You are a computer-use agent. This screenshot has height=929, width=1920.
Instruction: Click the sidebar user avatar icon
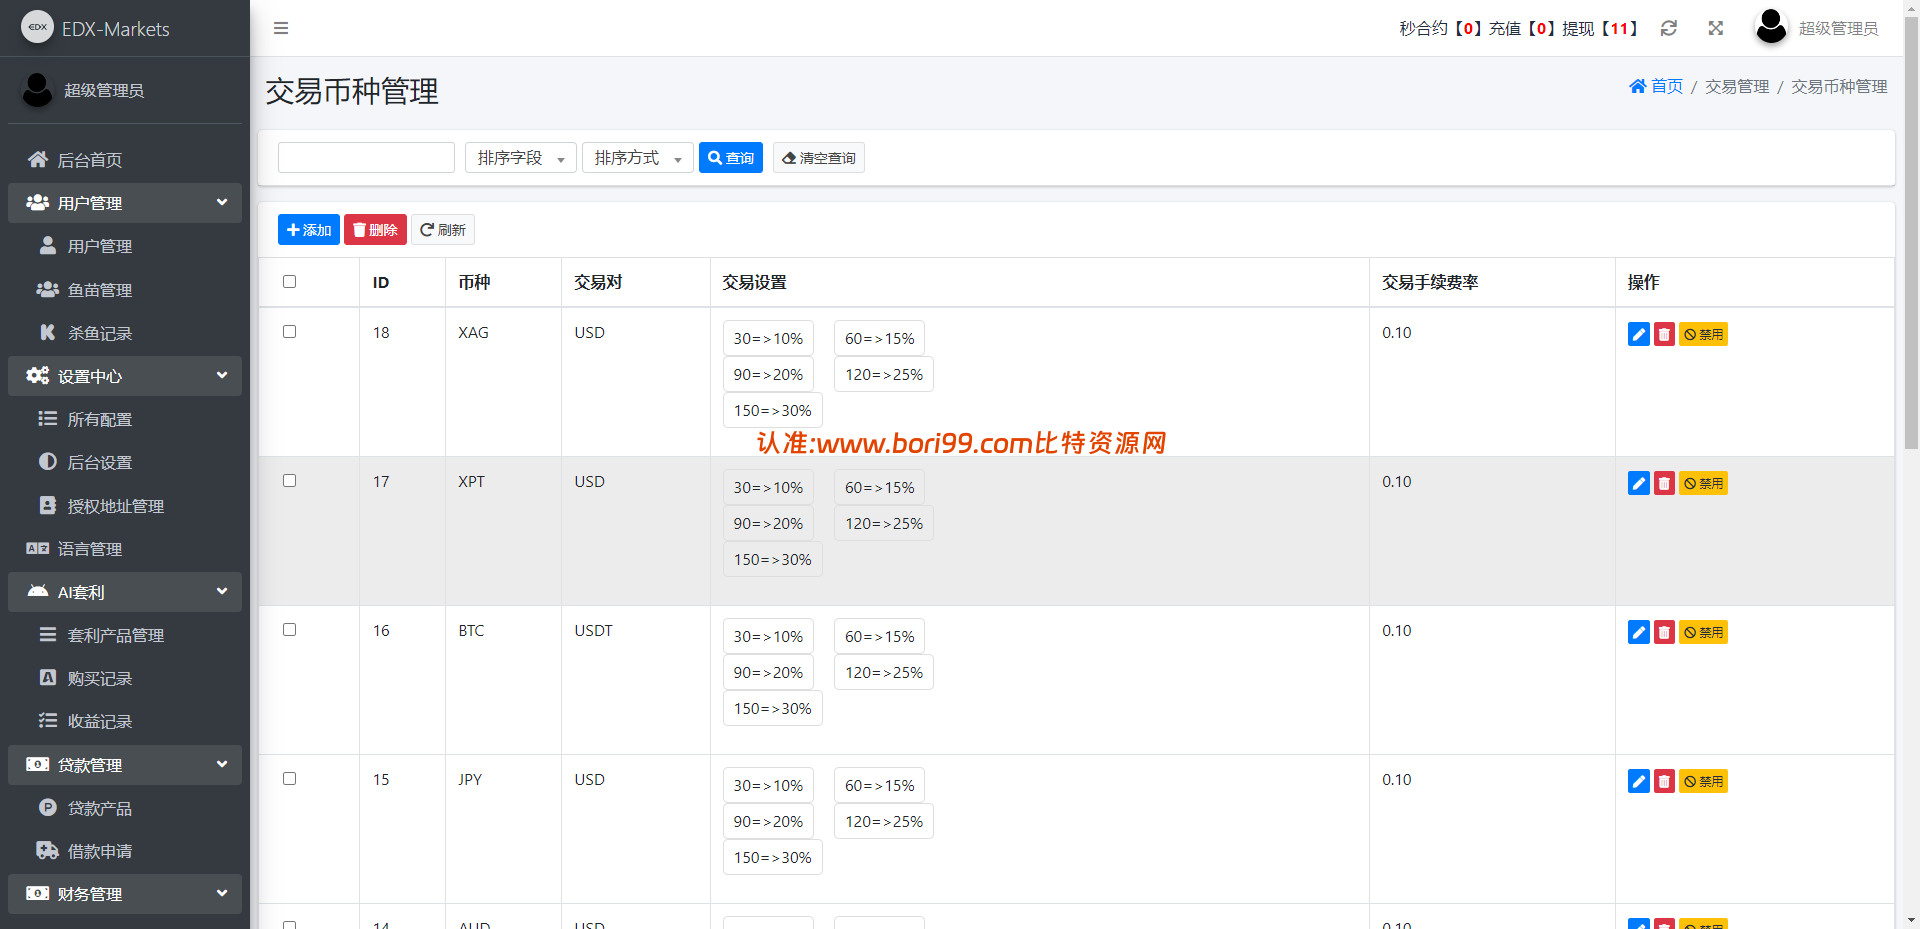pyautogui.click(x=38, y=90)
